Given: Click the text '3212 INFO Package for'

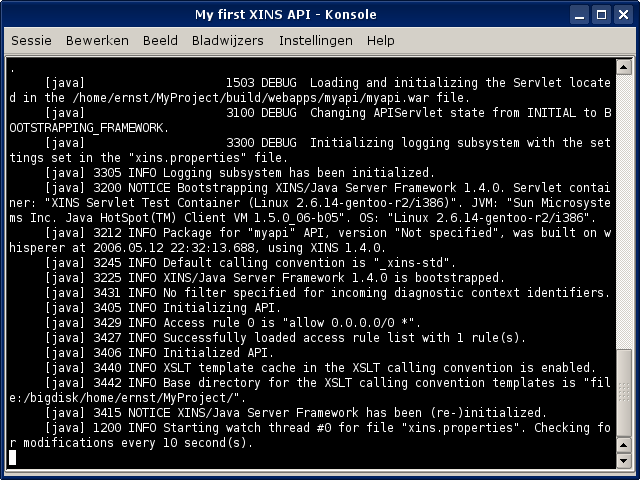Looking at the screenshot, I should pyautogui.click(x=167, y=233).
